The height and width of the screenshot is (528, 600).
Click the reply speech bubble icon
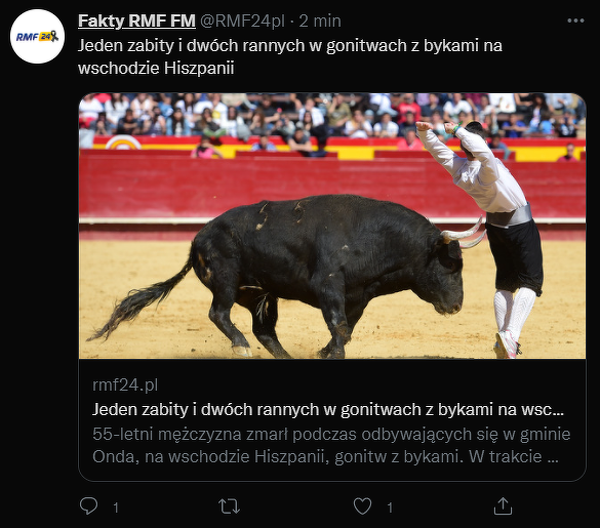point(89,506)
